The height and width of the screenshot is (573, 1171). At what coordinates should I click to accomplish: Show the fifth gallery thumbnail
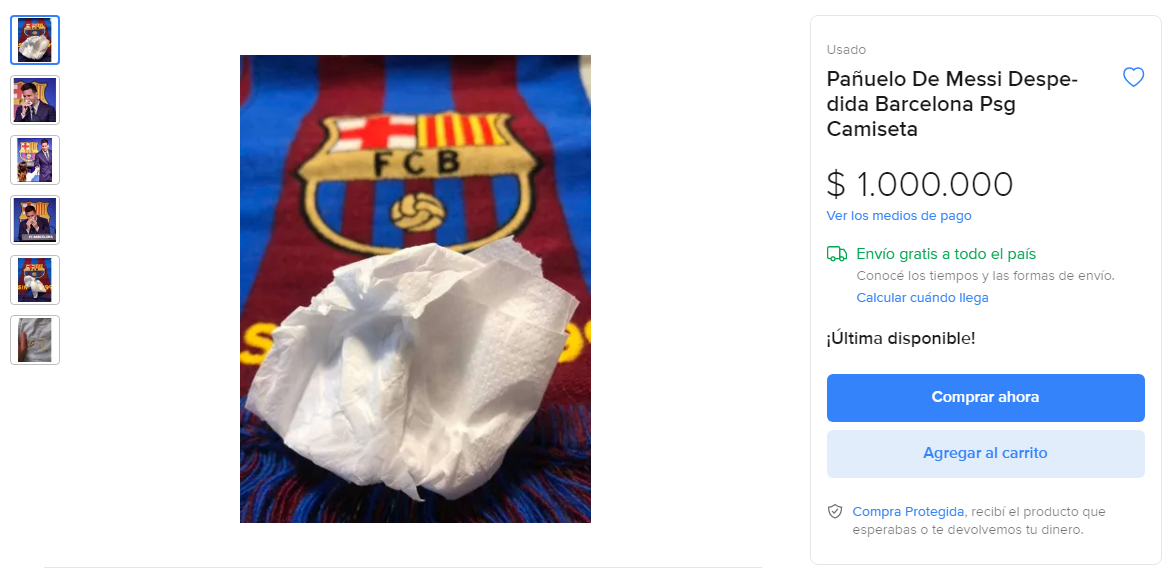35,280
